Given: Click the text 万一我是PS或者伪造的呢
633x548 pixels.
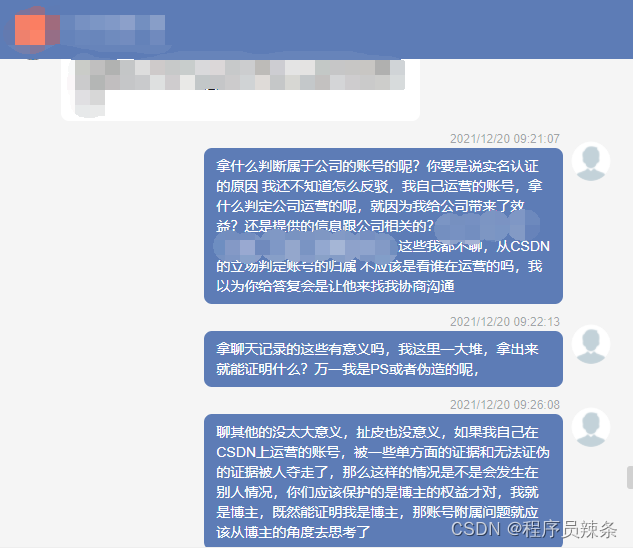Looking at the screenshot, I should point(396,369).
